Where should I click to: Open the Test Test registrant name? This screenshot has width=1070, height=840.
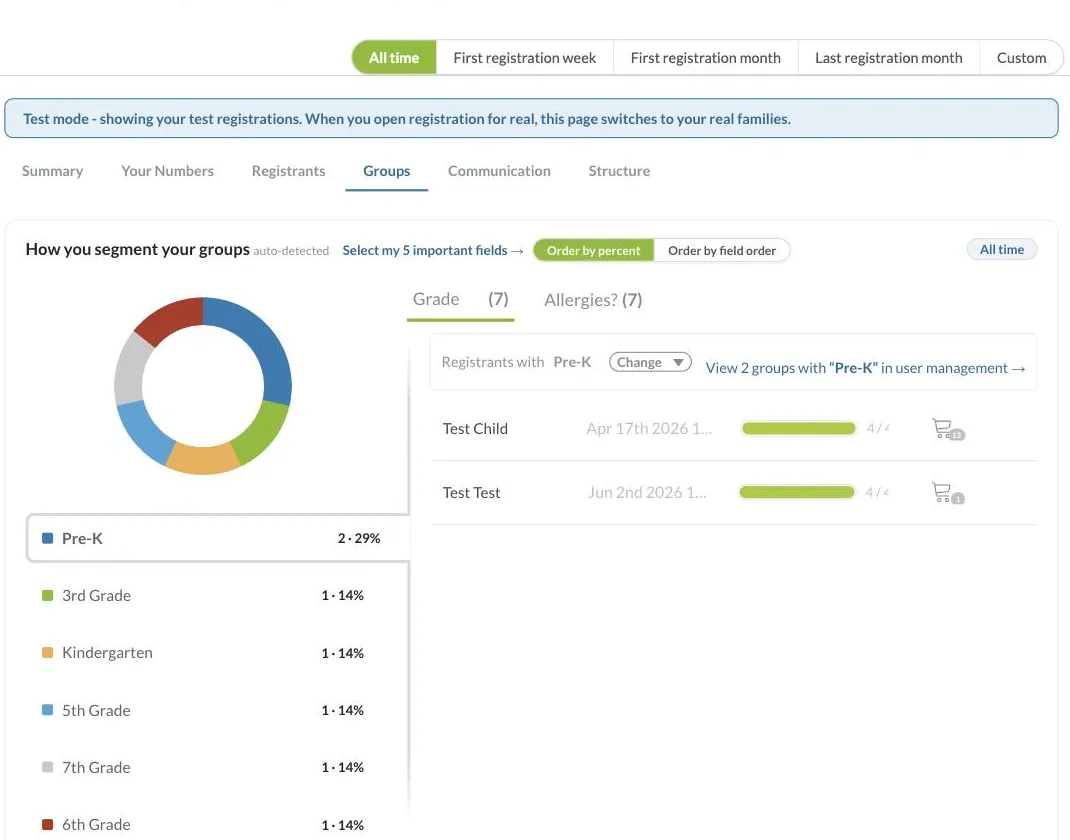(x=471, y=493)
